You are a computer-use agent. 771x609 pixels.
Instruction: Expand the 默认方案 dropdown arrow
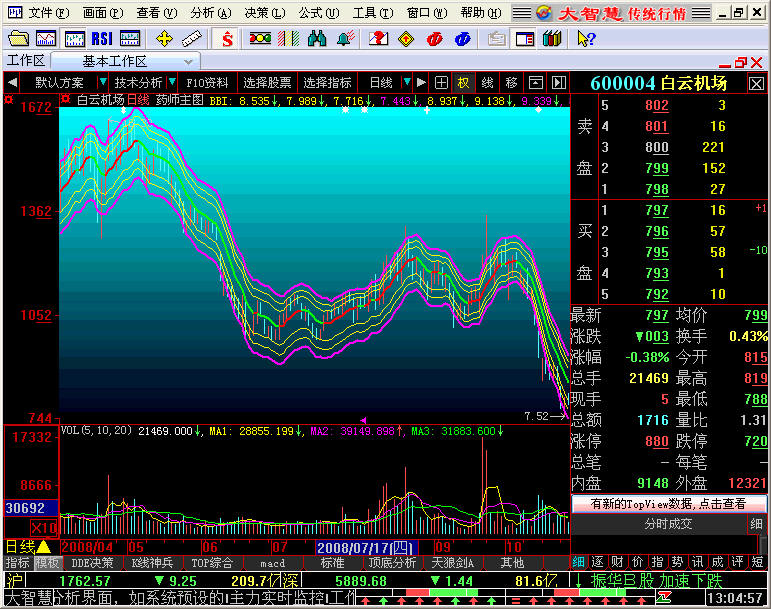[103, 82]
